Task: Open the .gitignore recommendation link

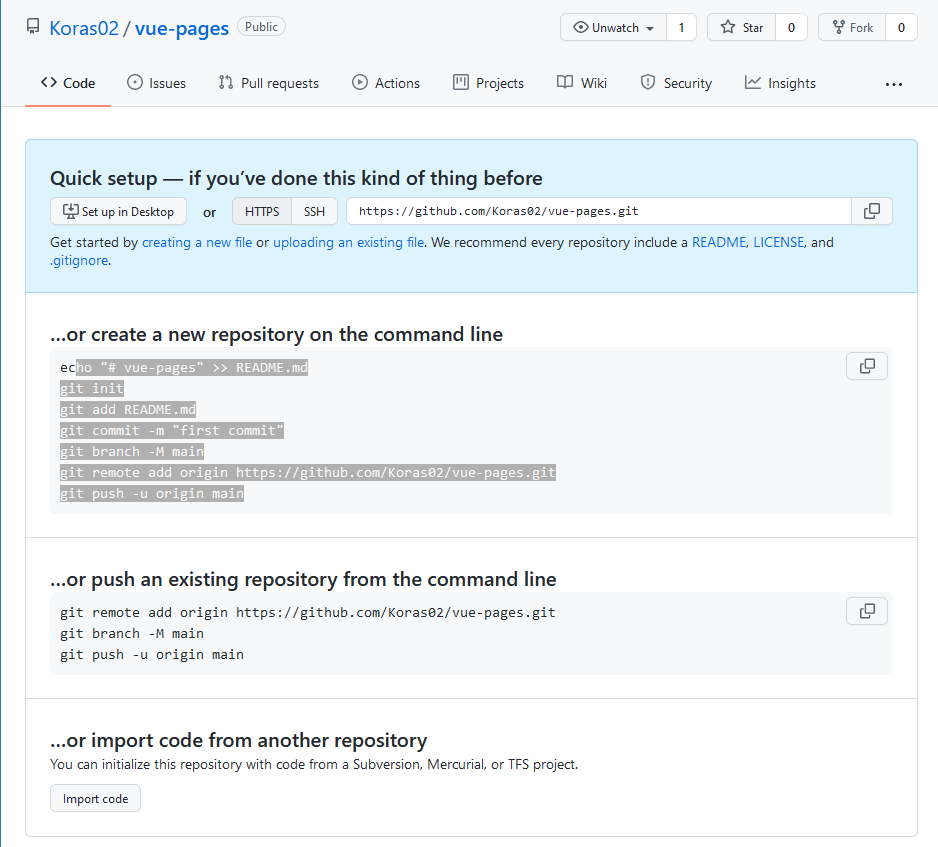Action: (x=80, y=261)
